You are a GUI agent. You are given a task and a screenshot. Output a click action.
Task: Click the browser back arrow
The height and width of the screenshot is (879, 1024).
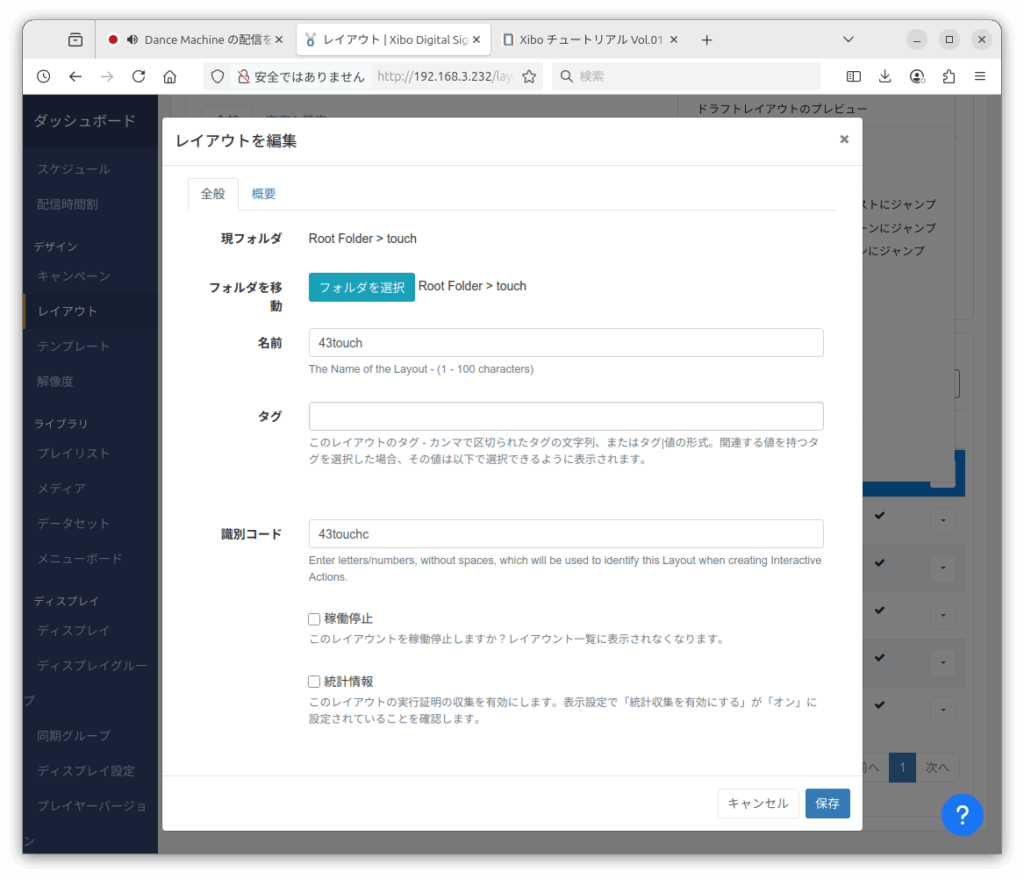pyautogui.click(x=75, y=76)
